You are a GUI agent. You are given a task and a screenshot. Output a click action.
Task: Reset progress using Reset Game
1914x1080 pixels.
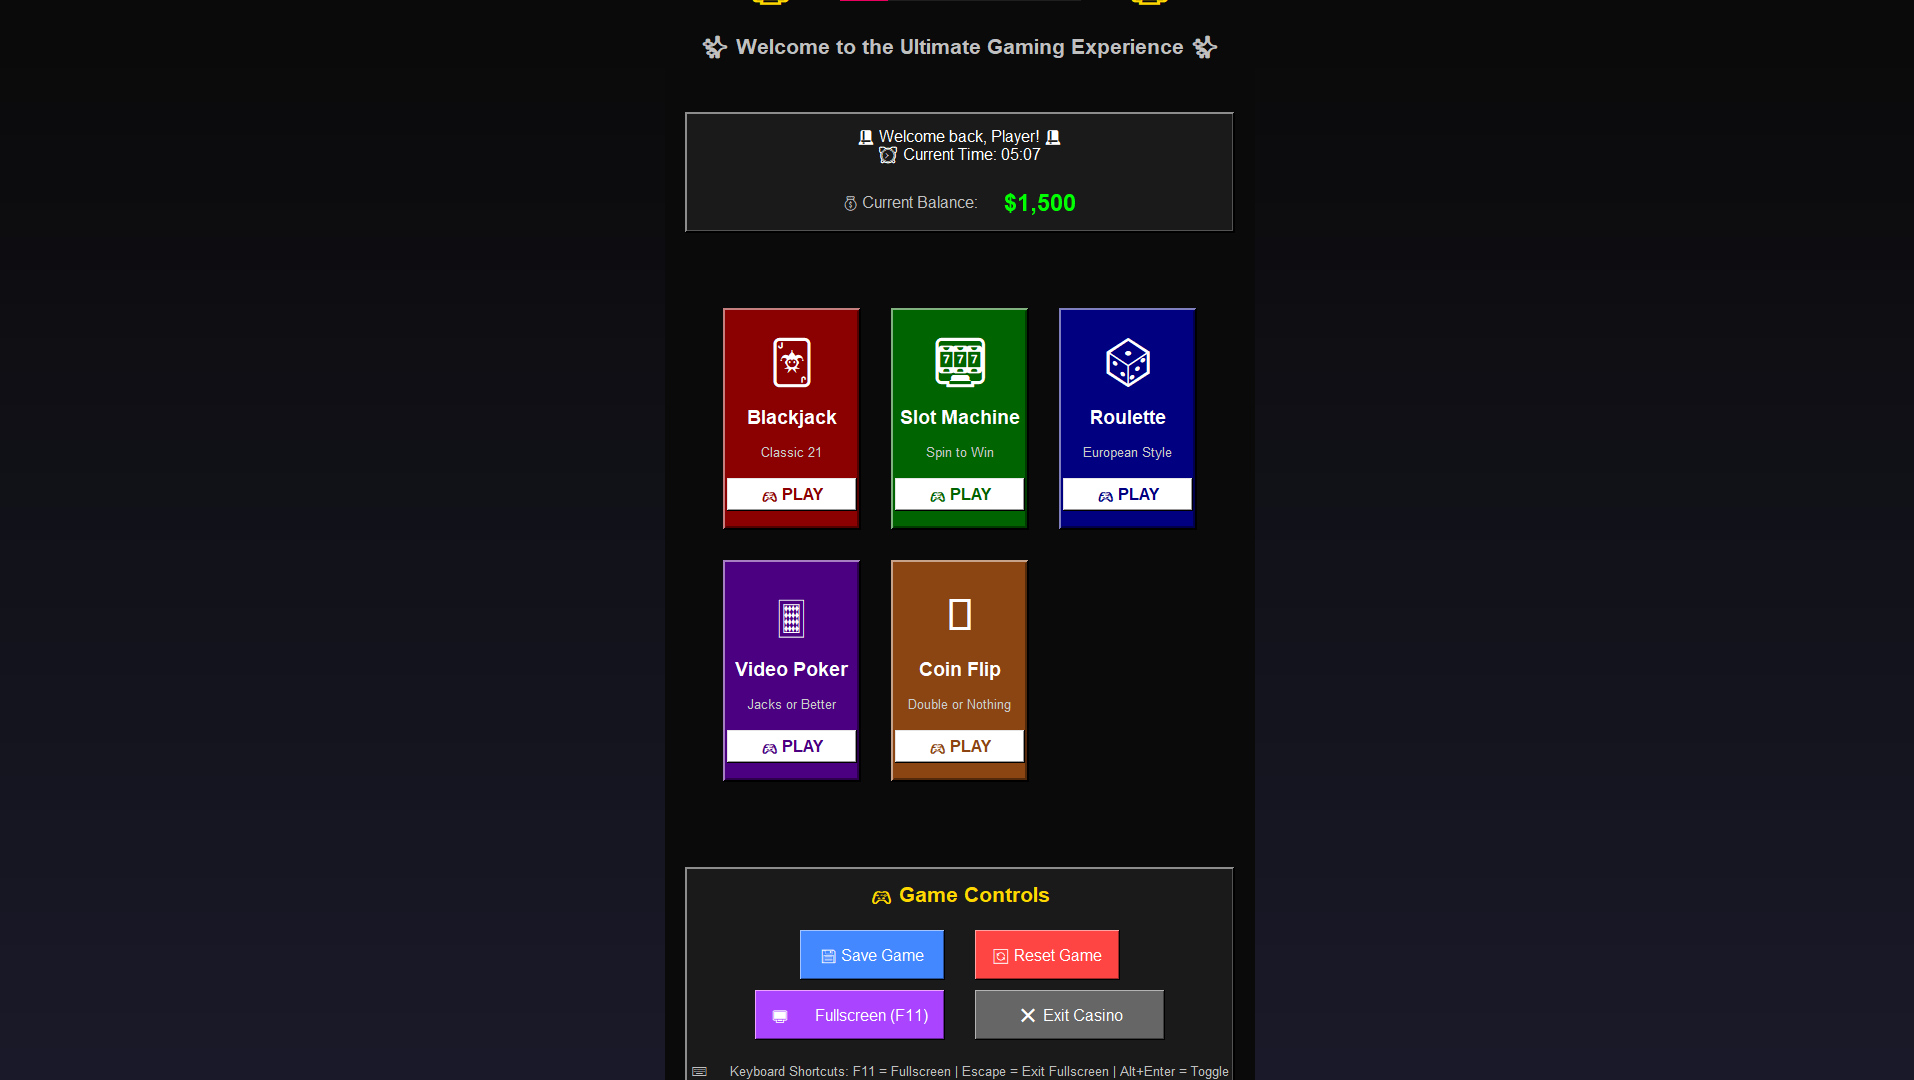(1046, 954)
